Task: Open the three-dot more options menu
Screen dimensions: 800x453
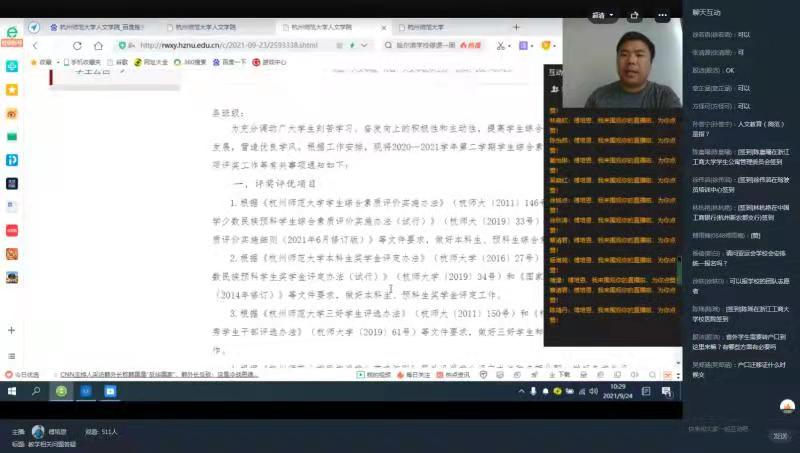Action: (x=662, y=15)
